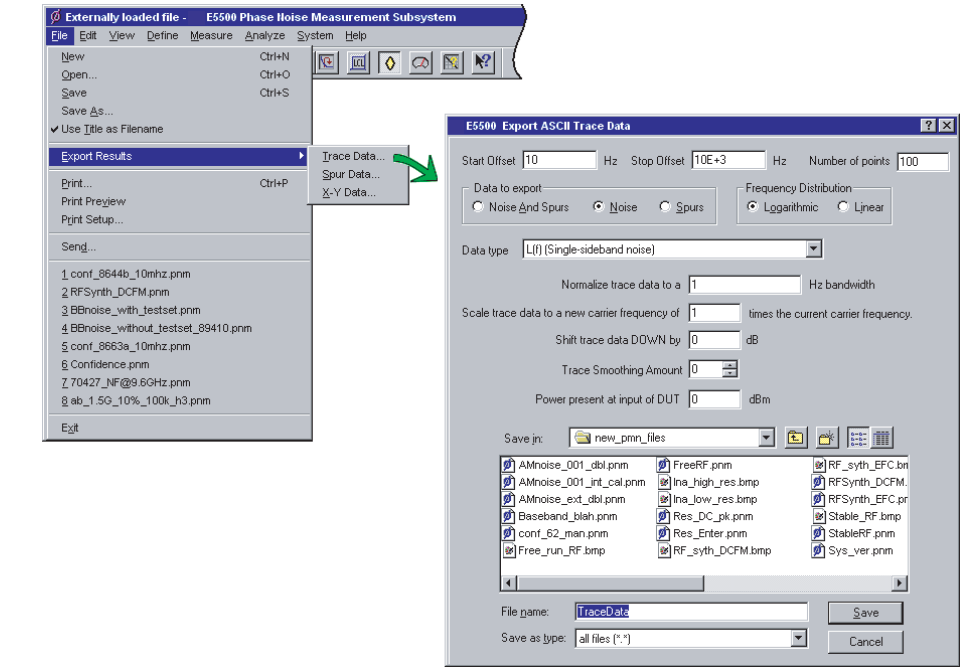Click the Start Offset field
Screen dimensions: 964x672
click(559, 160)
